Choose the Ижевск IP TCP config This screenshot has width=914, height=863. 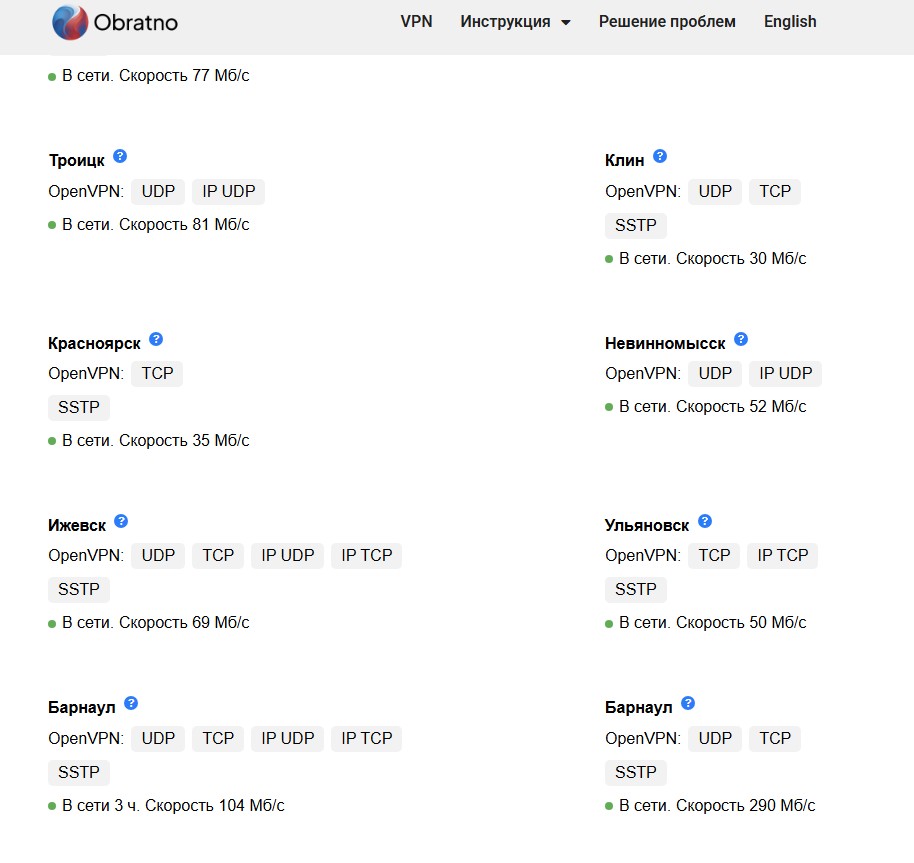(x=367, y=556)
